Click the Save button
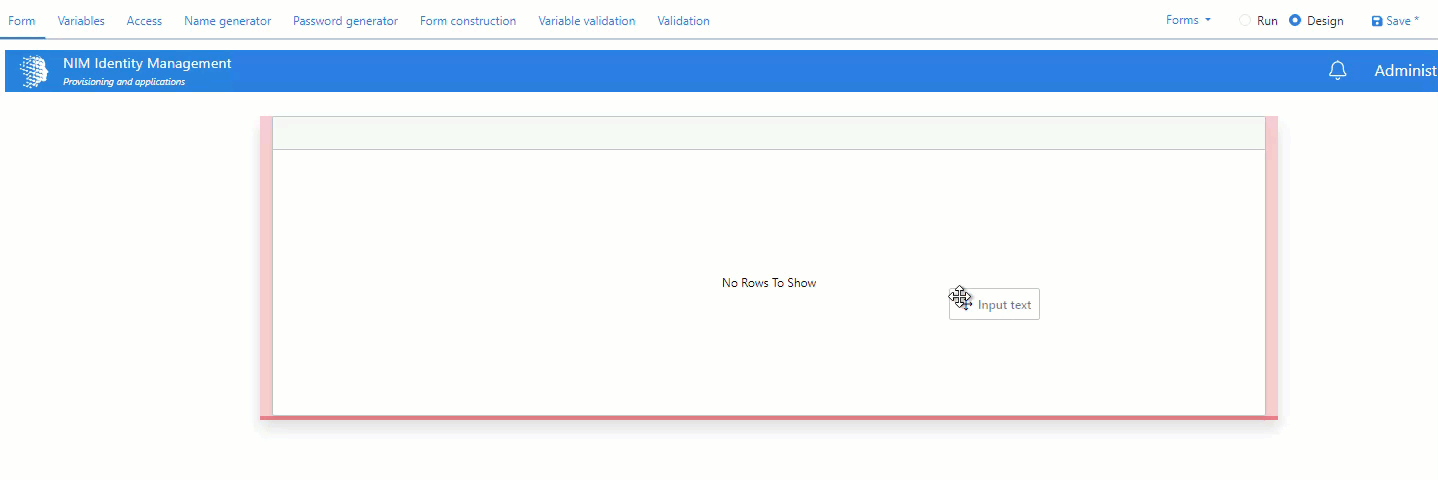Image resolution: width=1438 pixels, height=480 pixels. pyautogui.click(x=1394, y=21)
